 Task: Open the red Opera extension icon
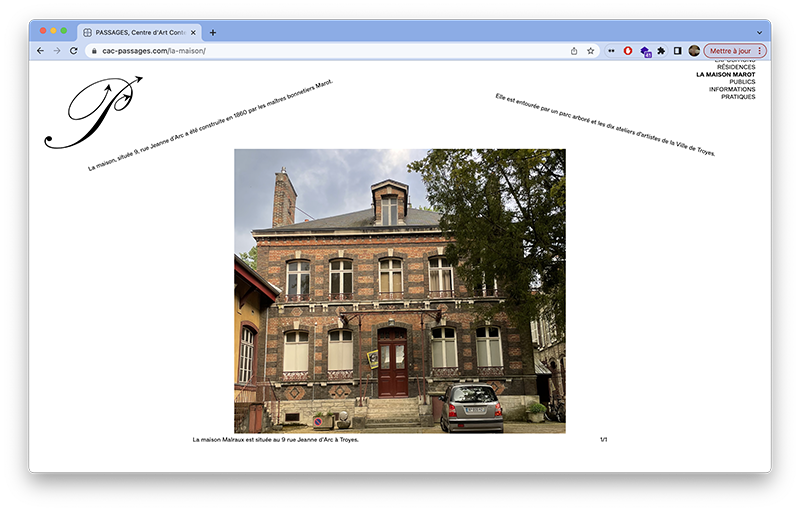pos(628,50)
